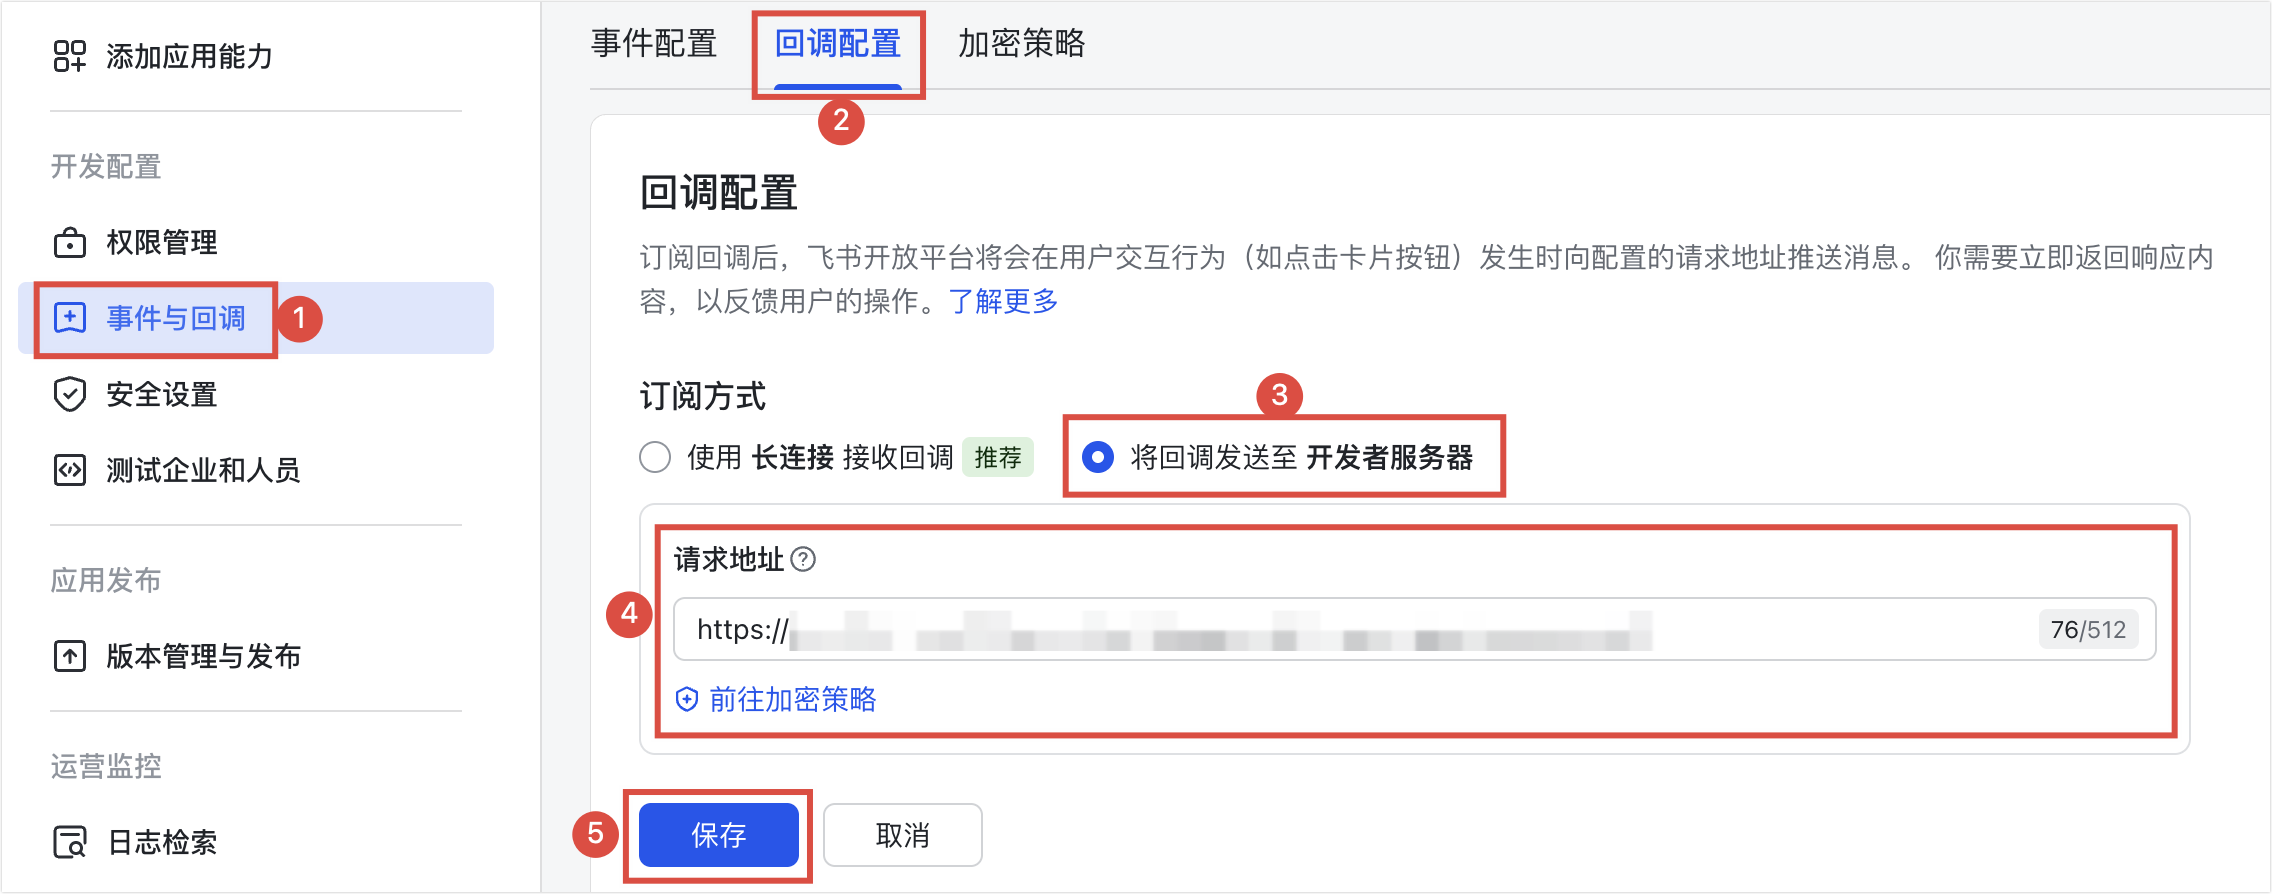Select 将回调发送至开发者服务器 radio option
The height and width of the screenshot is (894, 2272).
click(1098, 457)
